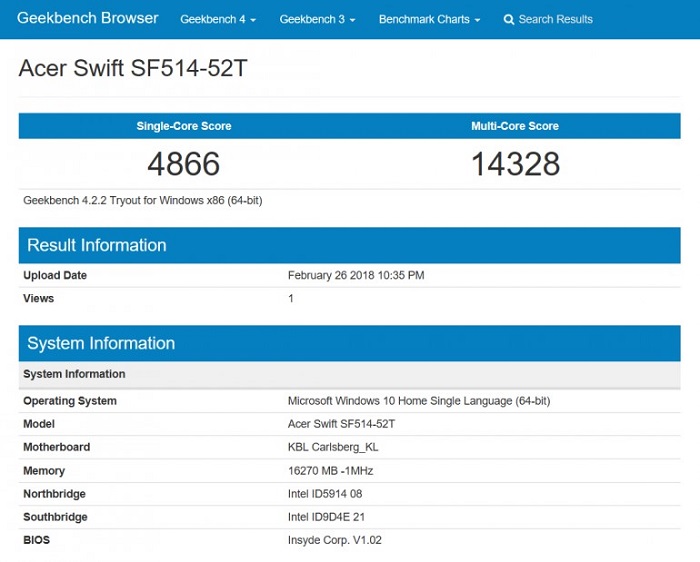Open the Search Results link text
The image size is (700, 562).
click(555, 20)
